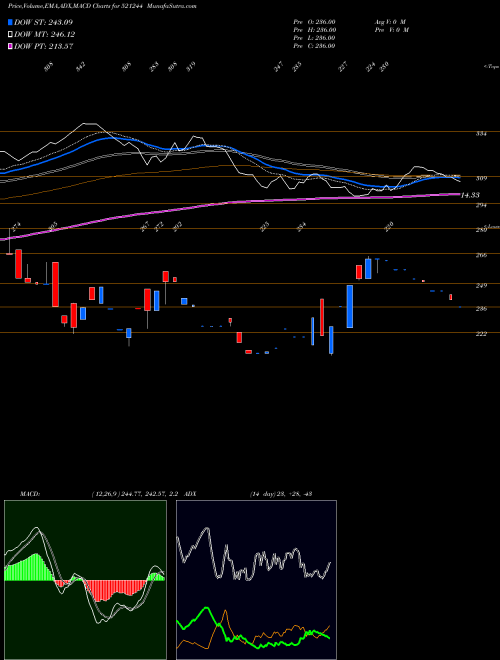Click the blue DOW ST legend swatch
Screen dimensions: 500x660
(10, 22)
